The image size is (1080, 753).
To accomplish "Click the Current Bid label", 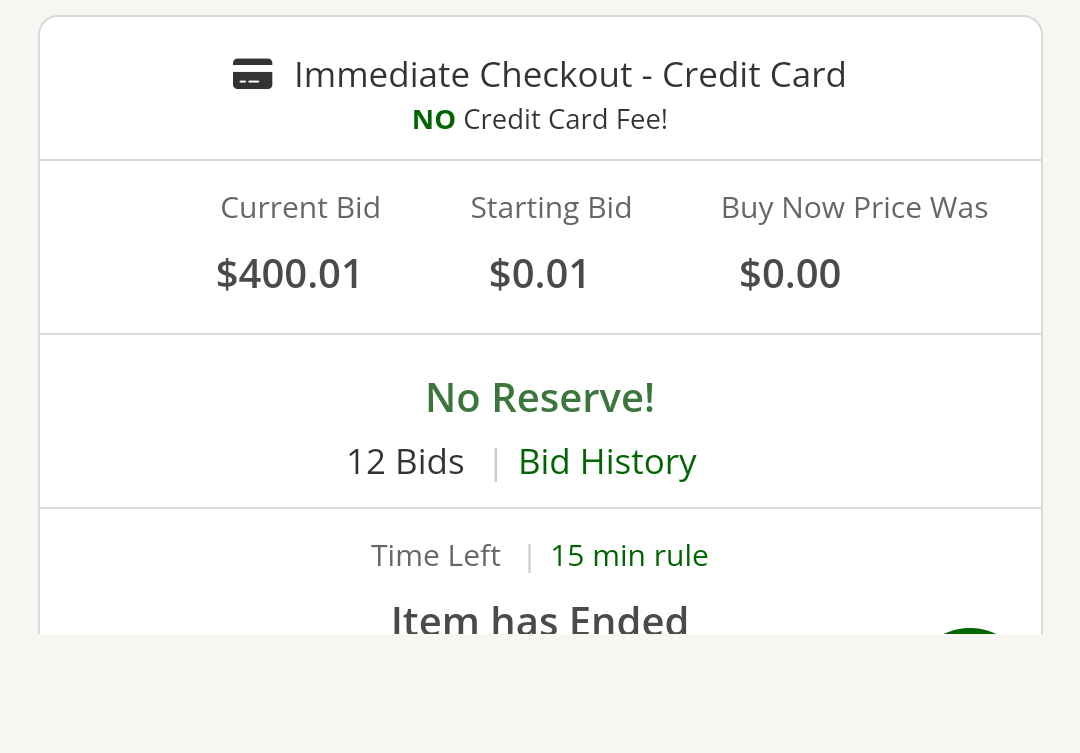I will 300,207.
